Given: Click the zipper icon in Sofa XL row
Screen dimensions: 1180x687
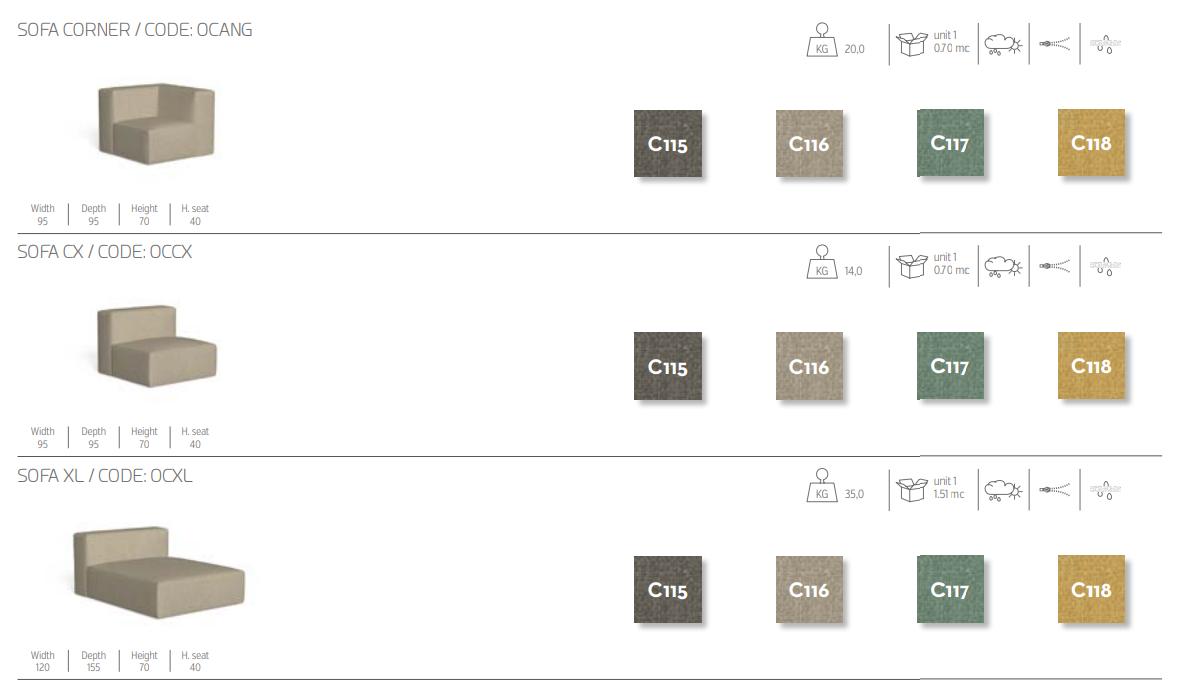Looking at the screenshot, I should [x=1055, y=490].
